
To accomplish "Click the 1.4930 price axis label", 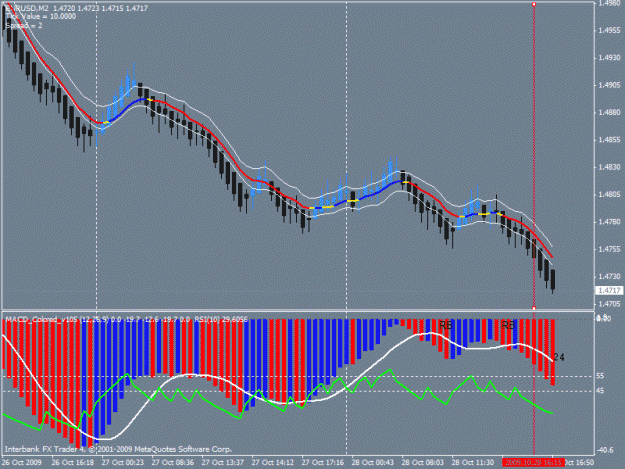I will click(609, 58).
